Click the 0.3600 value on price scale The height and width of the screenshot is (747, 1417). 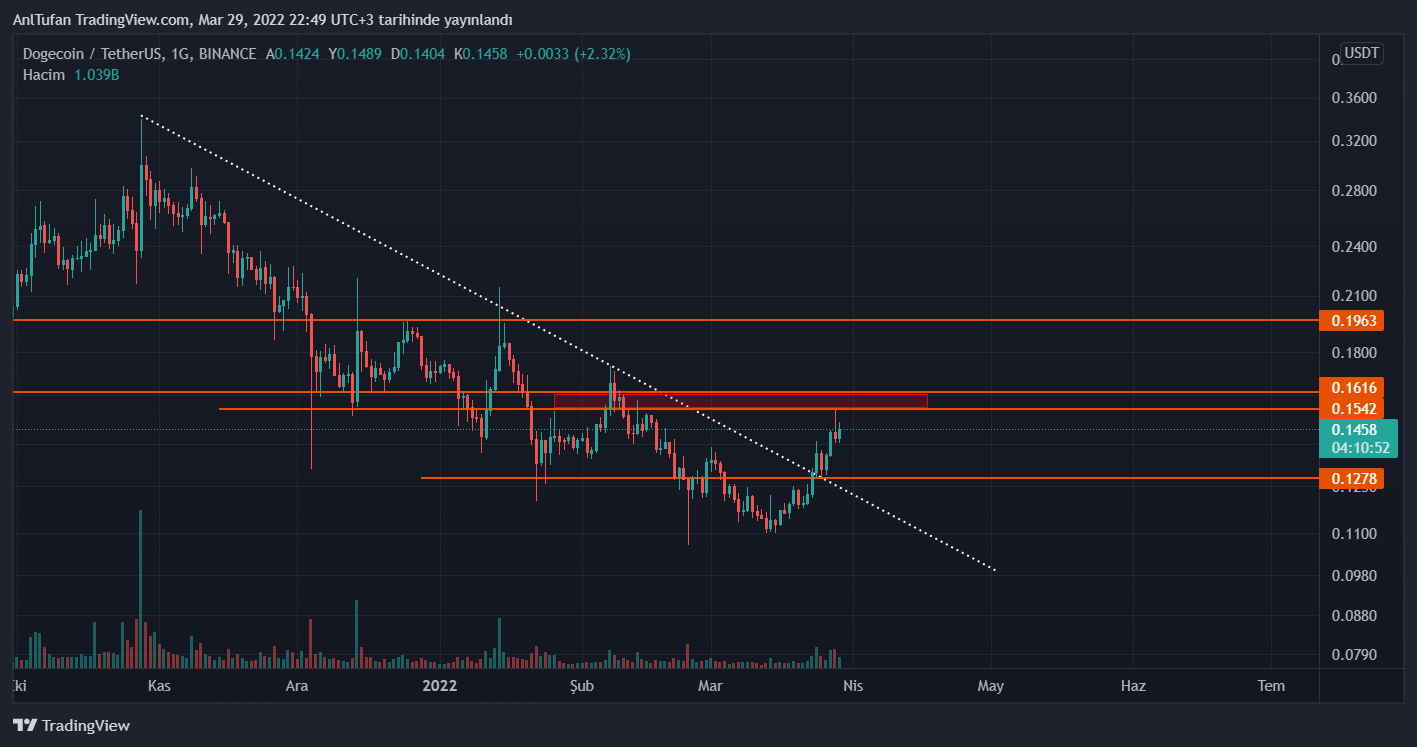1354,98
